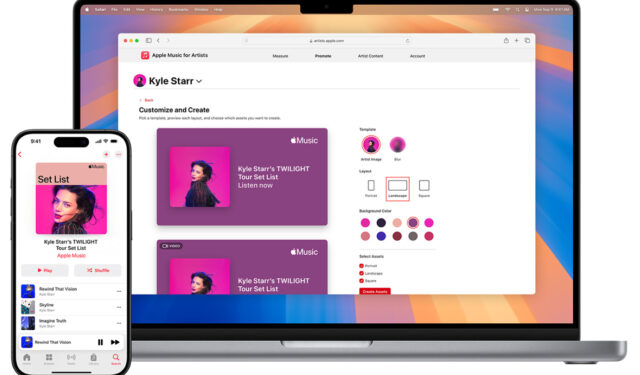The width and height of the screenshot is (640, 375).
Task: Click the tab overview icon in Safari
Action: point(527,40)
